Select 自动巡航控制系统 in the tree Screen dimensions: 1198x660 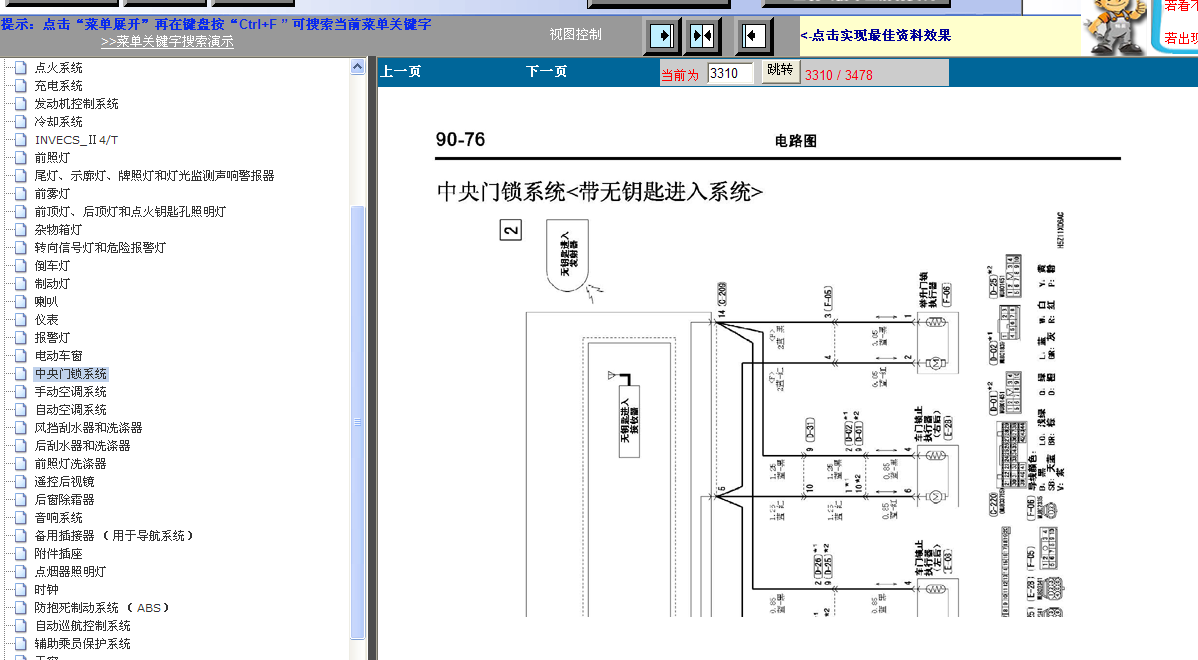pyautogui.click(x=82, y=626)
